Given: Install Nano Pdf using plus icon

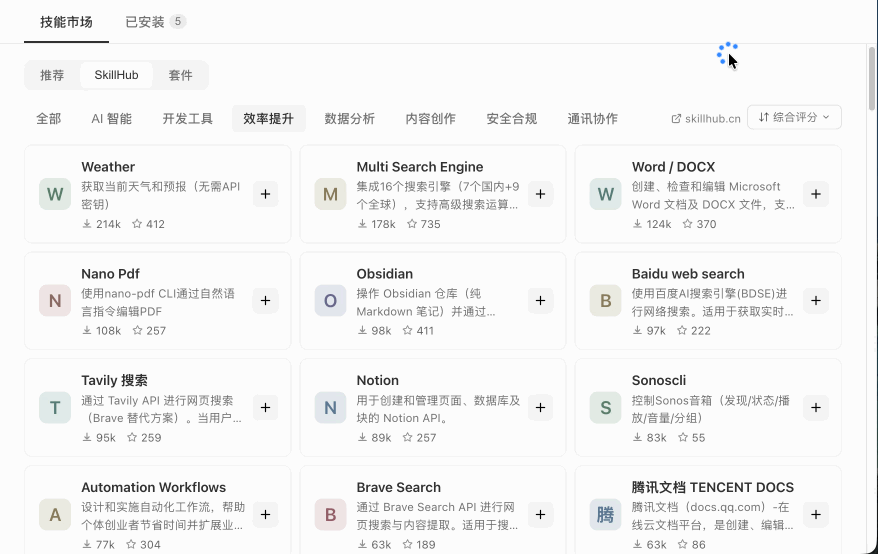Looking at the screenshot, I should (x=265, y=300).
